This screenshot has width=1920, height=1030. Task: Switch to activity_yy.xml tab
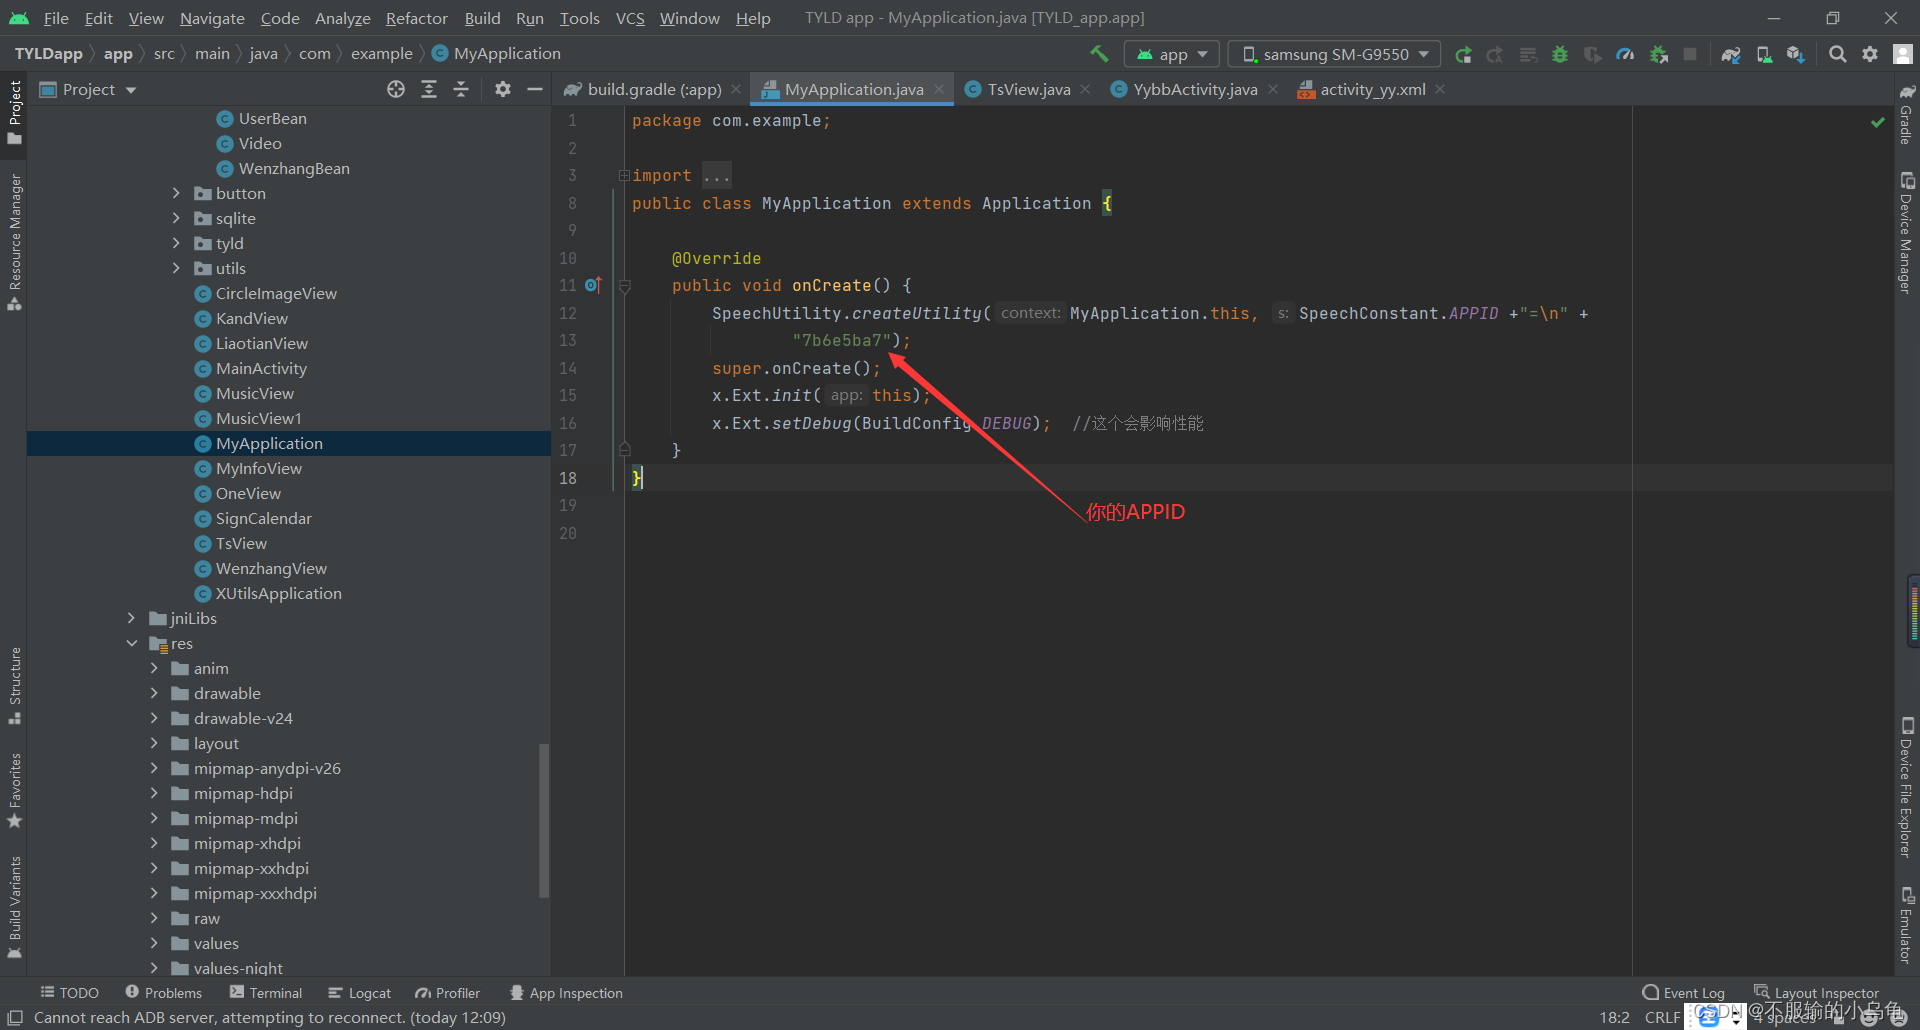click(1372, 89)
